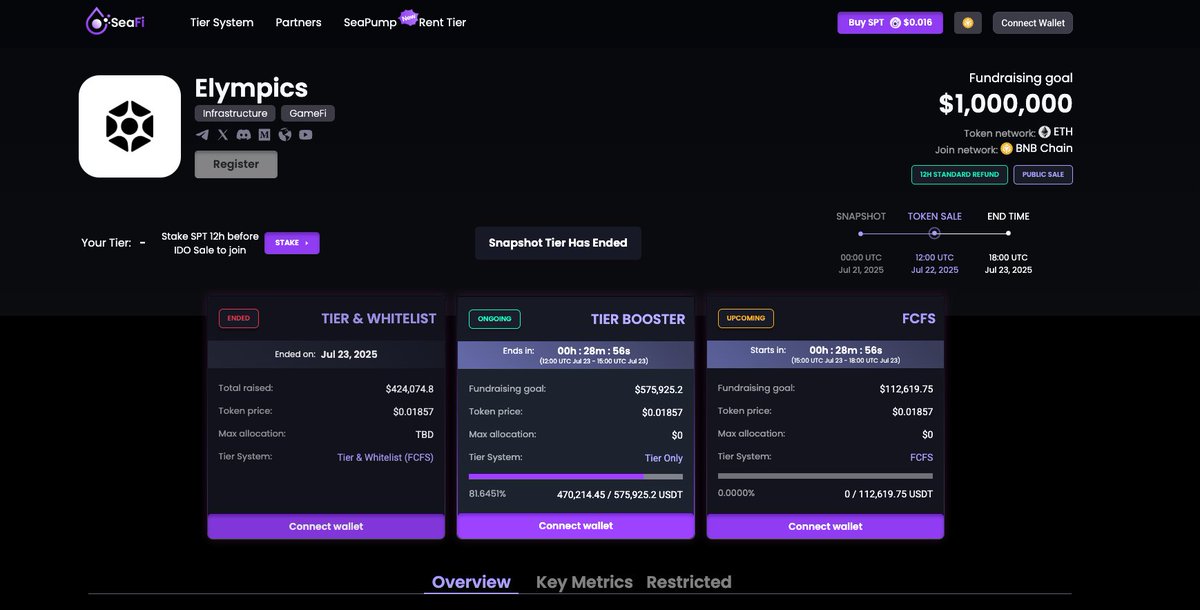Click the End Time timeline dot

click(x=1008, y=233)
